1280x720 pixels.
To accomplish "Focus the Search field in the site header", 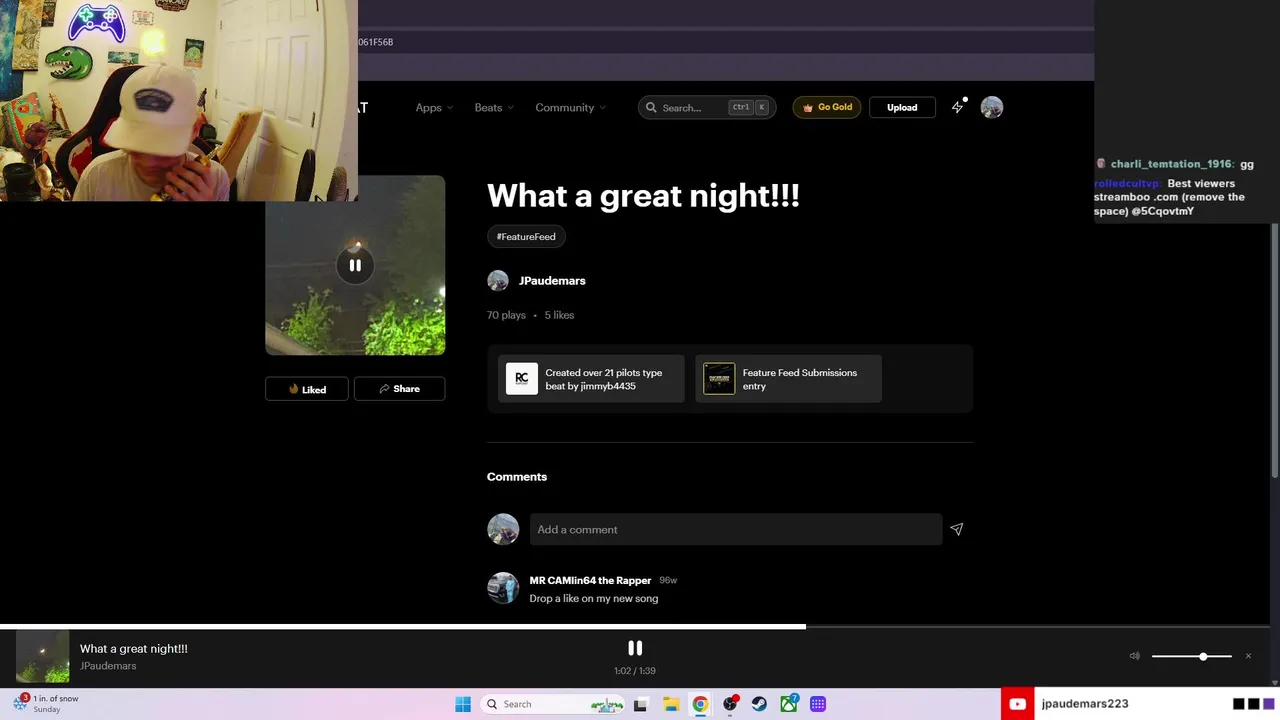I will point(707,107).
